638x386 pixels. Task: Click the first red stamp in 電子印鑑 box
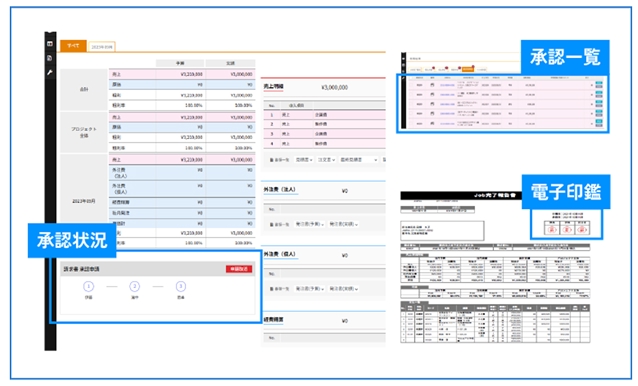(552, 229)
